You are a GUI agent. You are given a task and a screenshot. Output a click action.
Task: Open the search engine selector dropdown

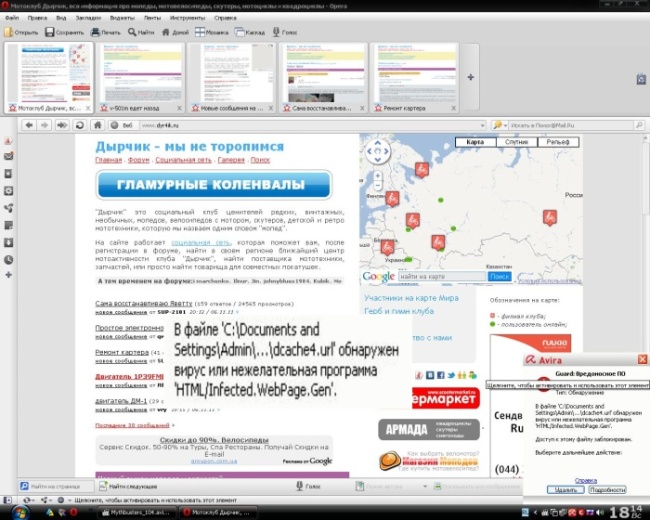[500, 125]
